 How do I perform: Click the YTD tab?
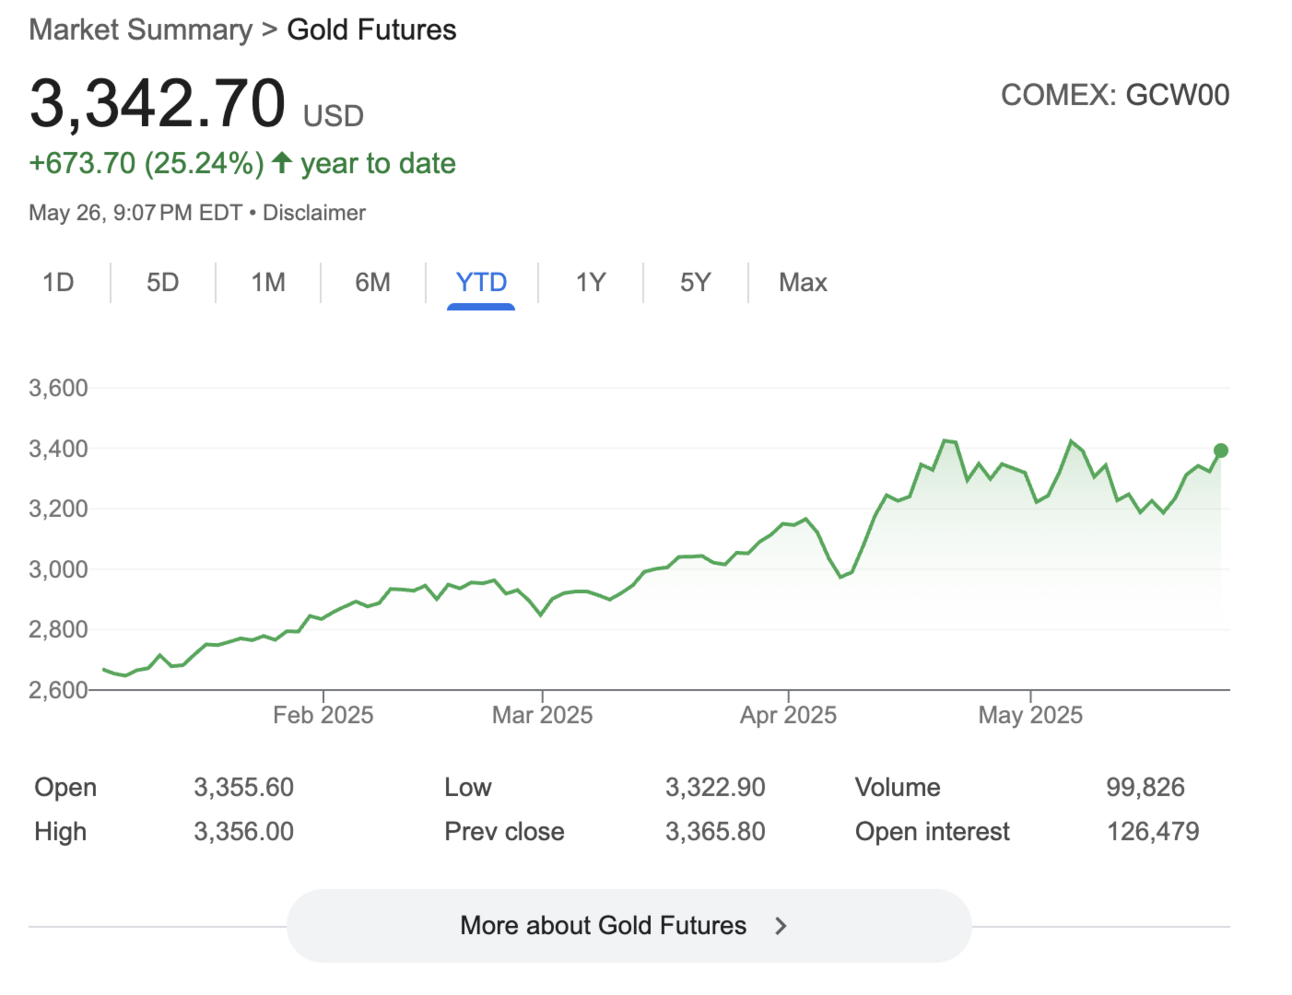pyautogui.click(x=481, y=283)
